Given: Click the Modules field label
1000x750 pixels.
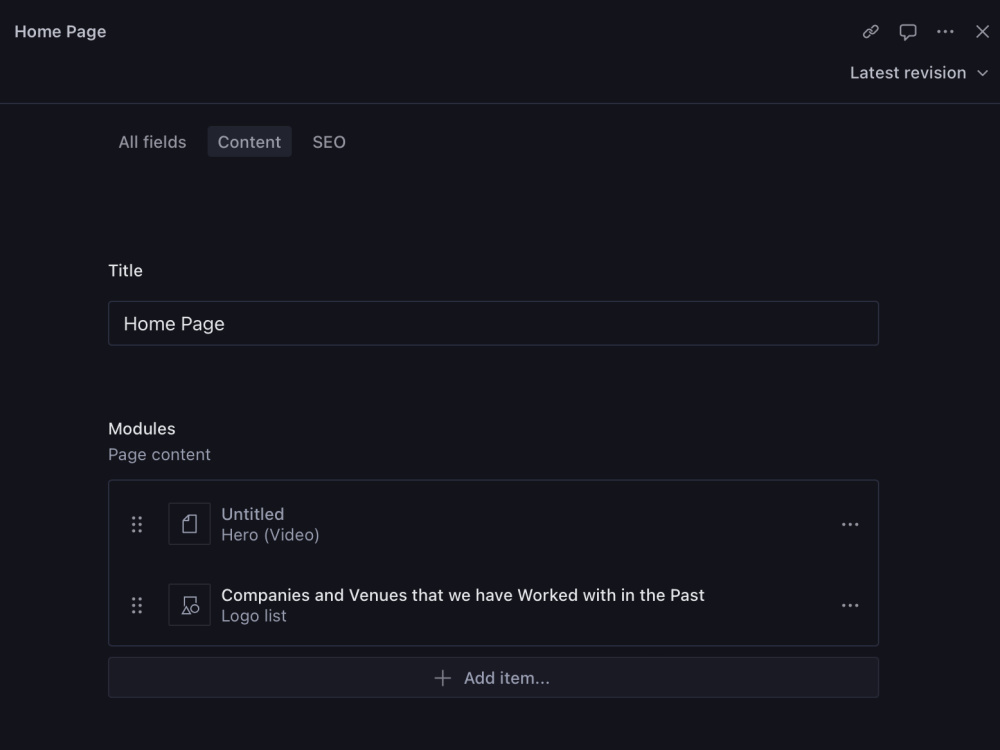Looking at the screenshot, I should coord(142,429).
